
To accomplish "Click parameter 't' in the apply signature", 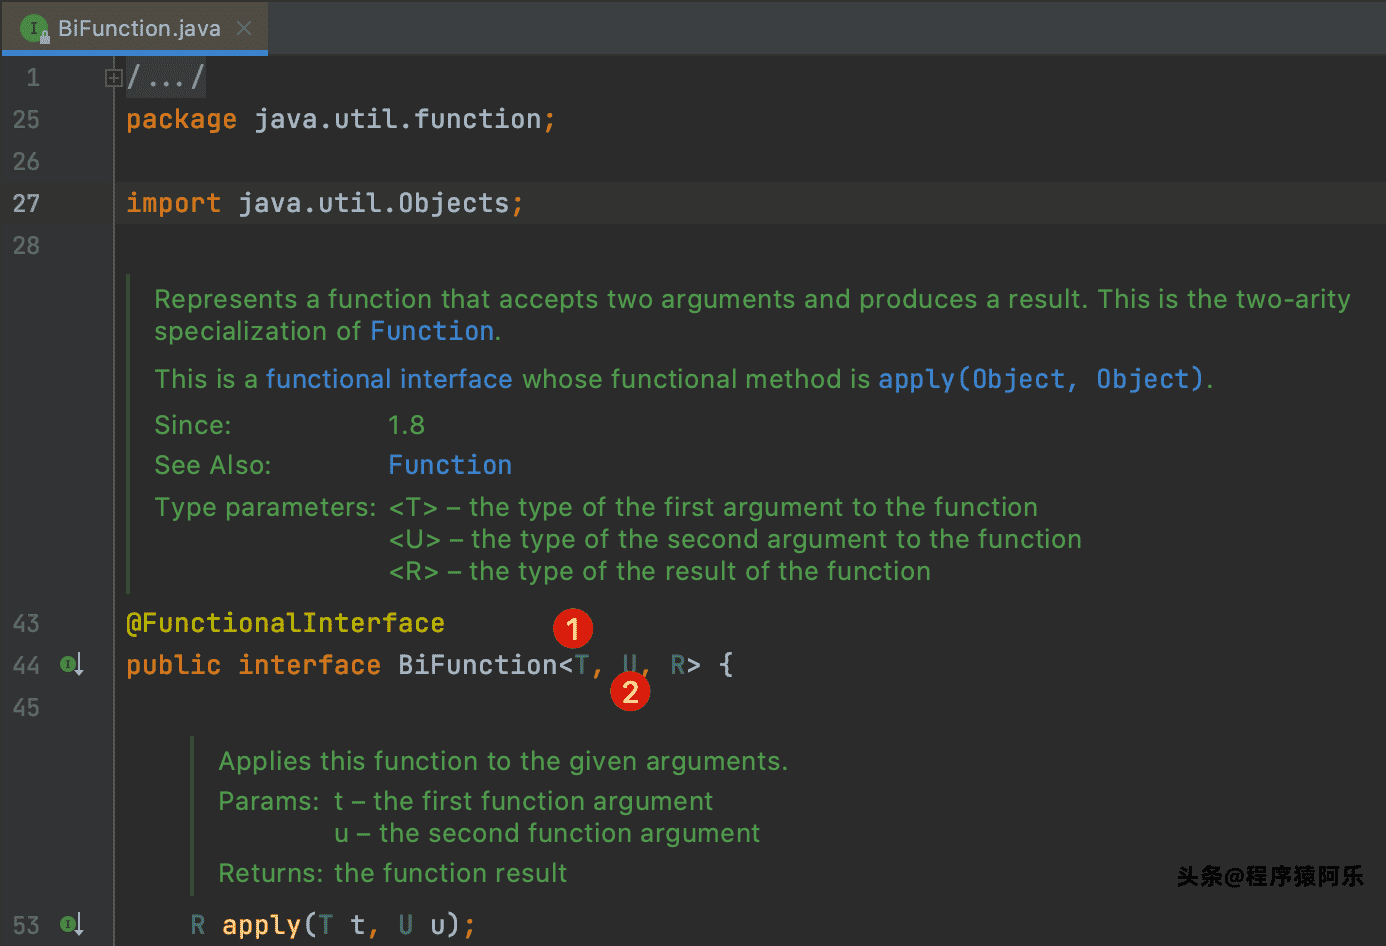I will pos(357,925).
